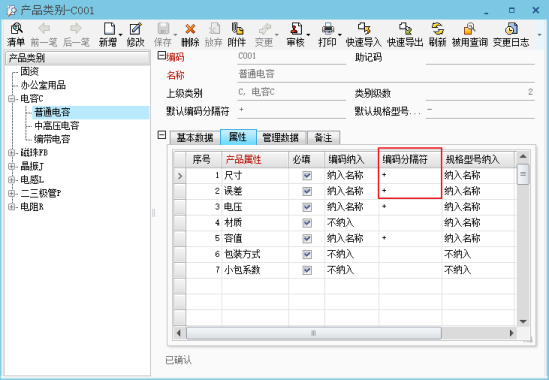The width and height of the screenshot is (549, 380).
Task: Click the 变更 change icon
Action: pyautogui.click(x=265, y=29)
